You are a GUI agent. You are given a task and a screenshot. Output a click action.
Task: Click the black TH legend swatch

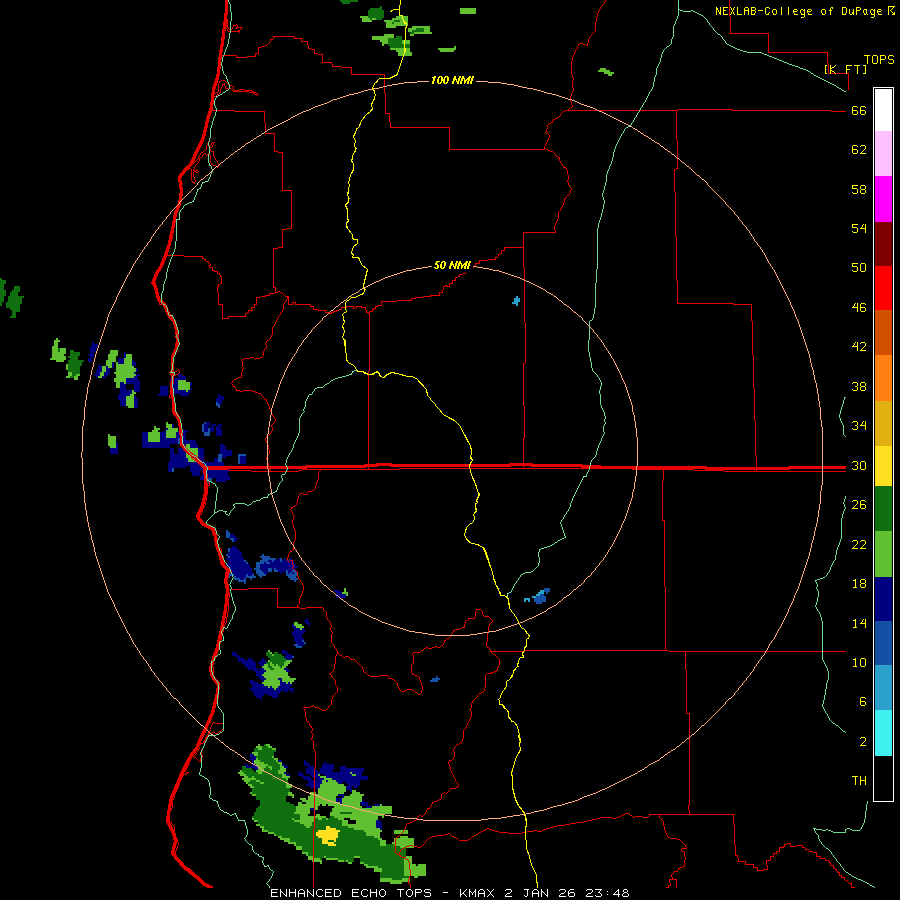click(x=883, y=778)
